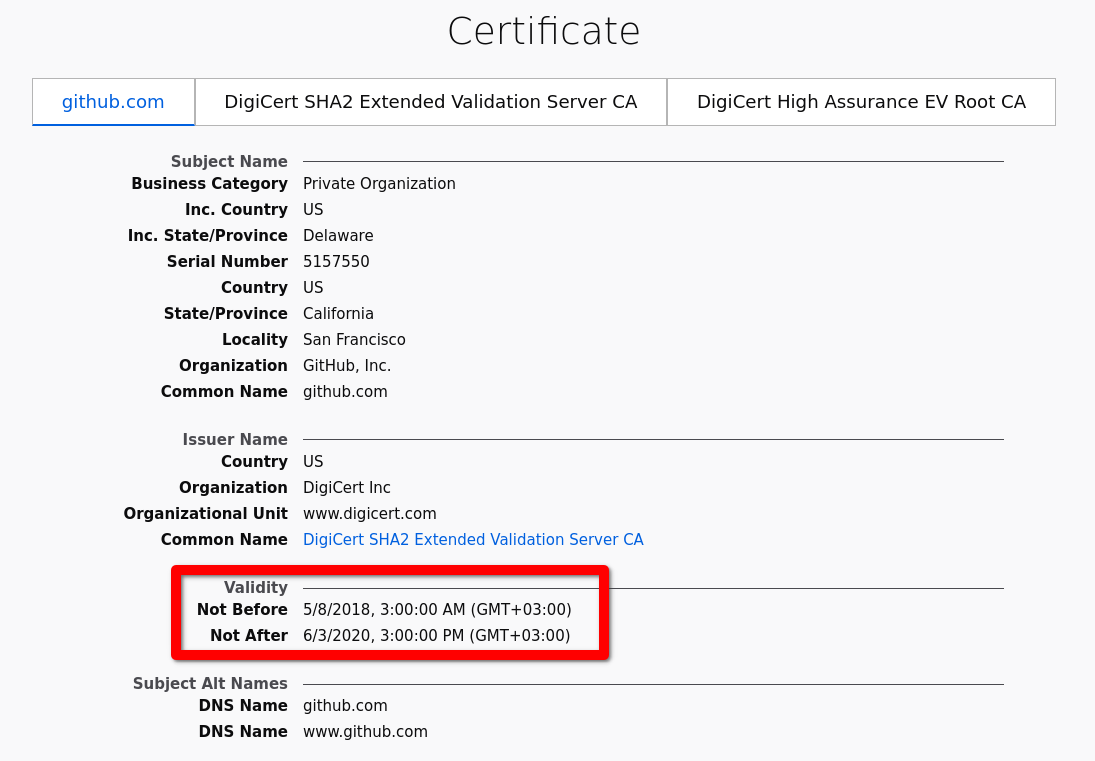This screenshot has width=1095, height=761.
Task: Click the Business Category label
Action: tap(210, 184)
